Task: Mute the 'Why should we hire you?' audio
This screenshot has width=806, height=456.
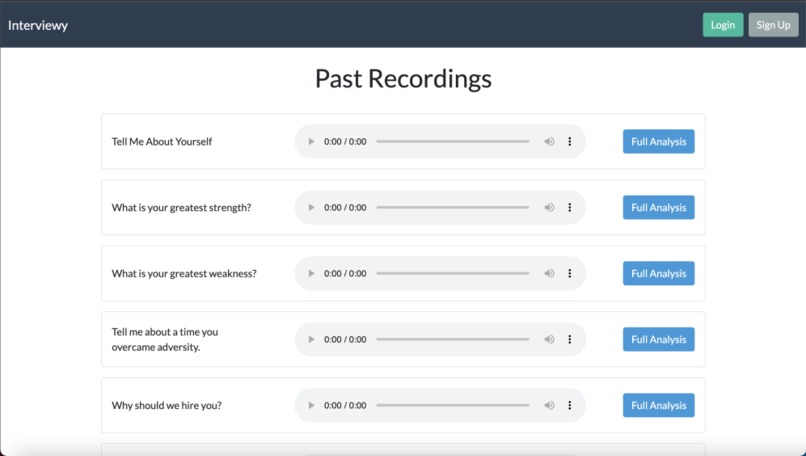Action: [549, 405]
